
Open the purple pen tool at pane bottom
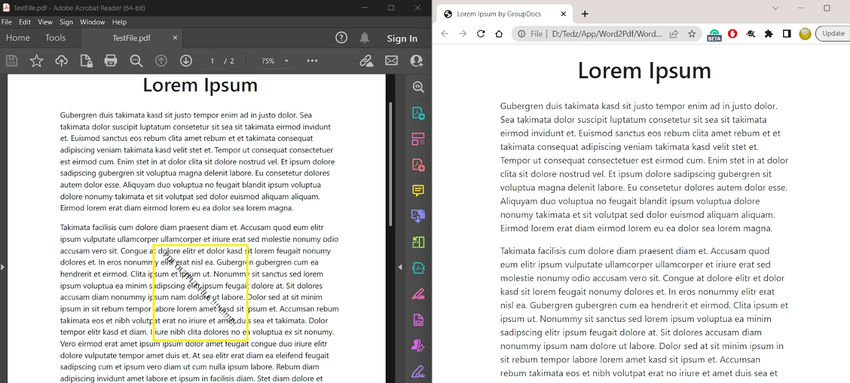pyautogui.click(x=418, y=372)
